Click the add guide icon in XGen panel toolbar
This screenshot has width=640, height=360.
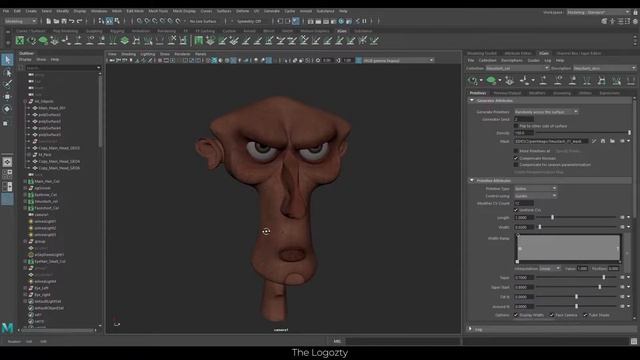[x=543, y=80]
